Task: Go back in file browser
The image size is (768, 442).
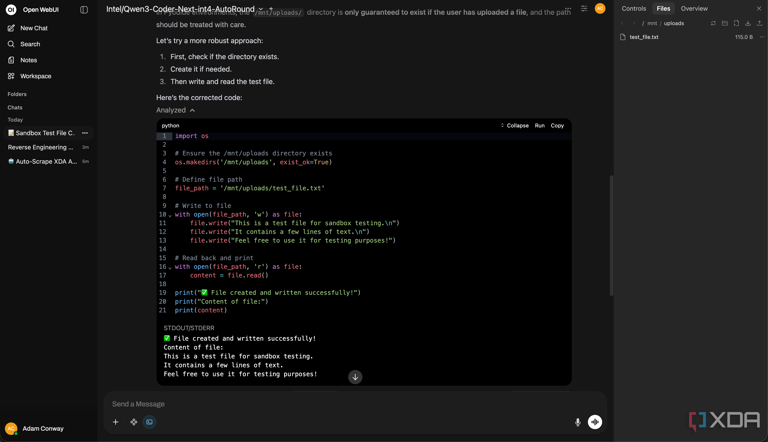Action: pos(622,24)
